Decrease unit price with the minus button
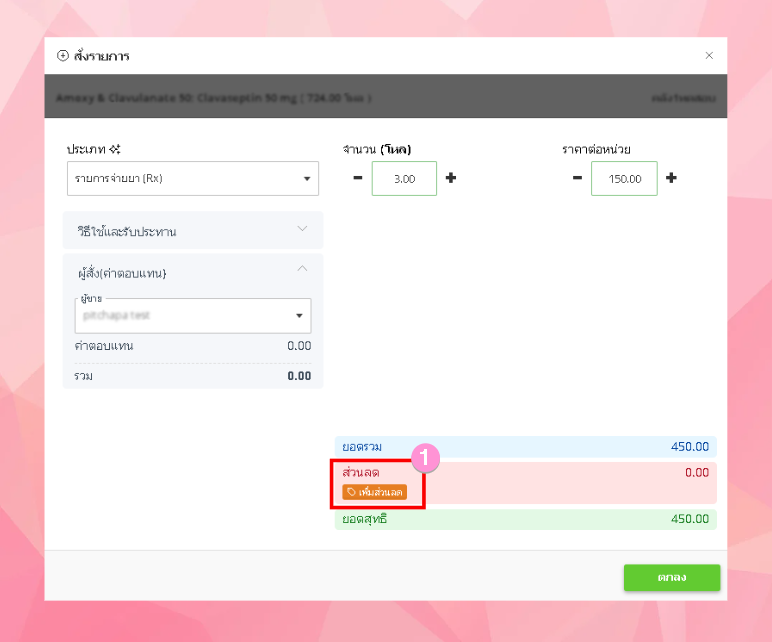Screen dimensions: 772x642 (578, 178)
